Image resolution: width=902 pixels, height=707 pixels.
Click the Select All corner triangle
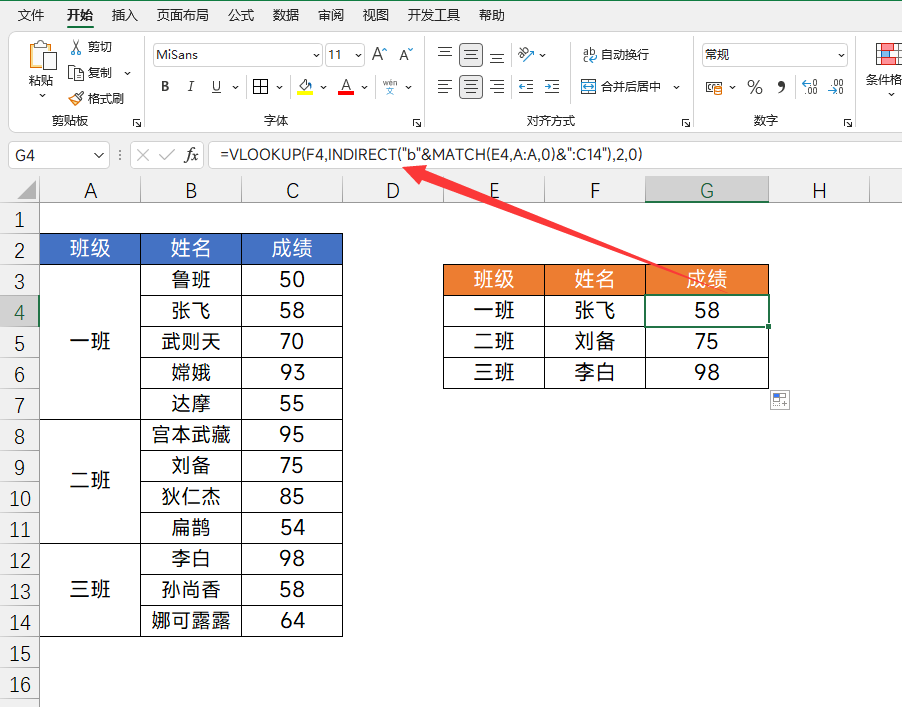pos(26,190)
